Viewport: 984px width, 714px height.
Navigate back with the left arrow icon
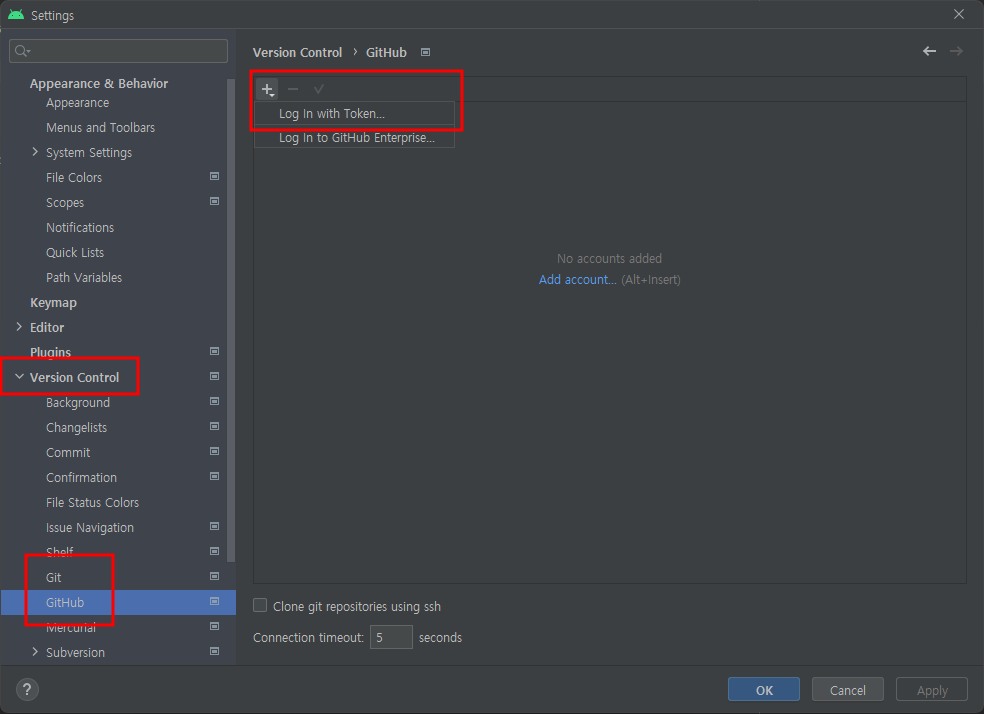point(928,51)
